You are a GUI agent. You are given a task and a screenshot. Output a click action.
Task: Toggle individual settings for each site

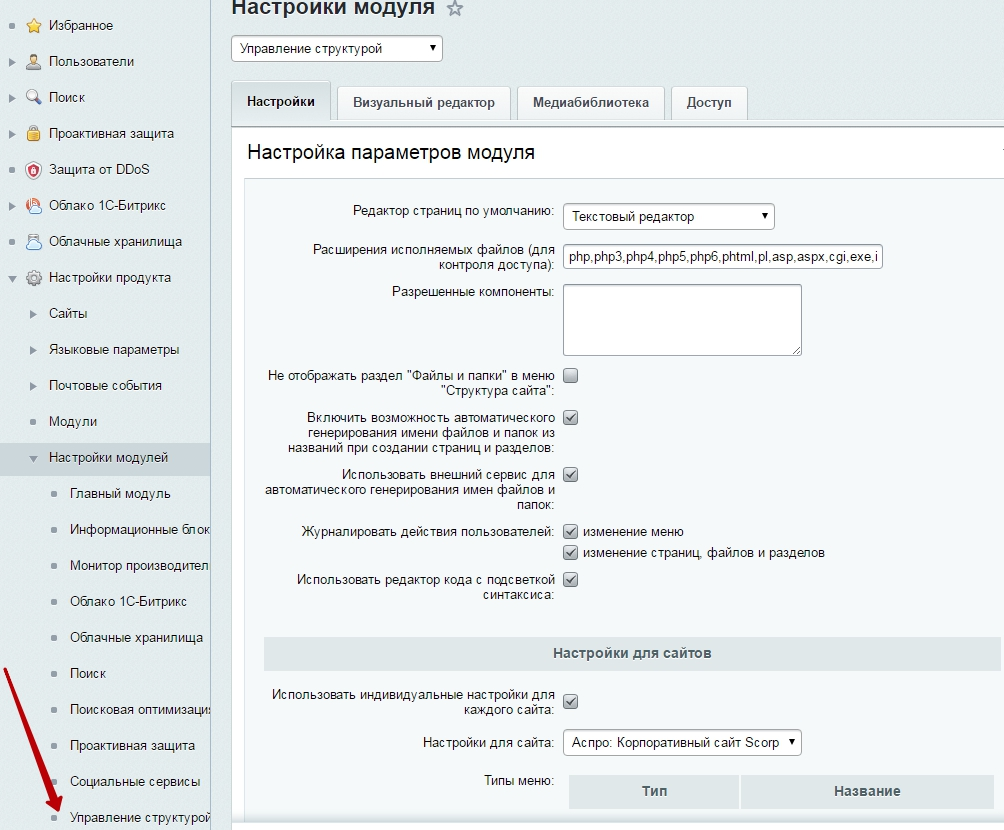[x=571, y=701]
